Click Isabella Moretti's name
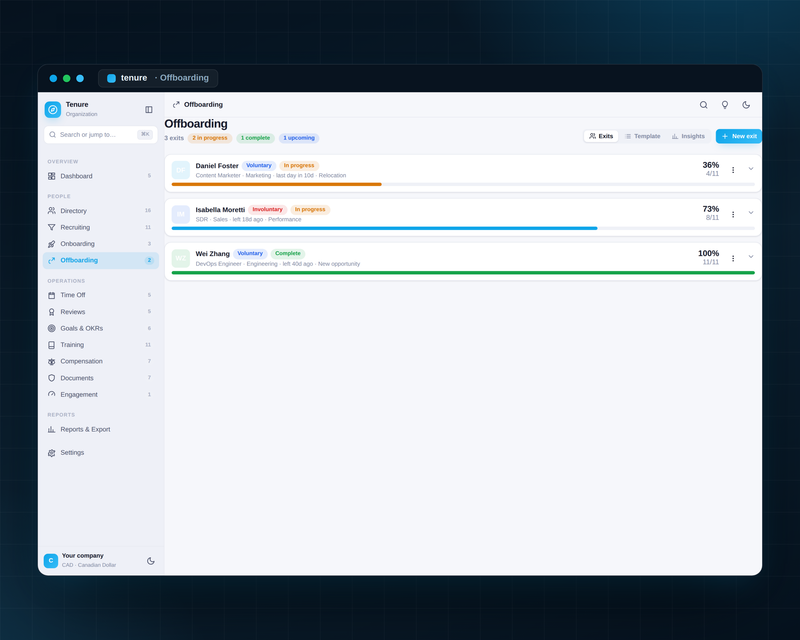This screenshot has width=800, height=640. (x=220, y=210)
